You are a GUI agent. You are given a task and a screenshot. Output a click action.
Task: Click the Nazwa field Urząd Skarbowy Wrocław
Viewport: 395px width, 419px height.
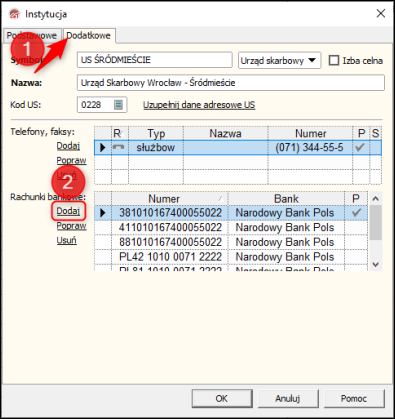coord(231,82)
